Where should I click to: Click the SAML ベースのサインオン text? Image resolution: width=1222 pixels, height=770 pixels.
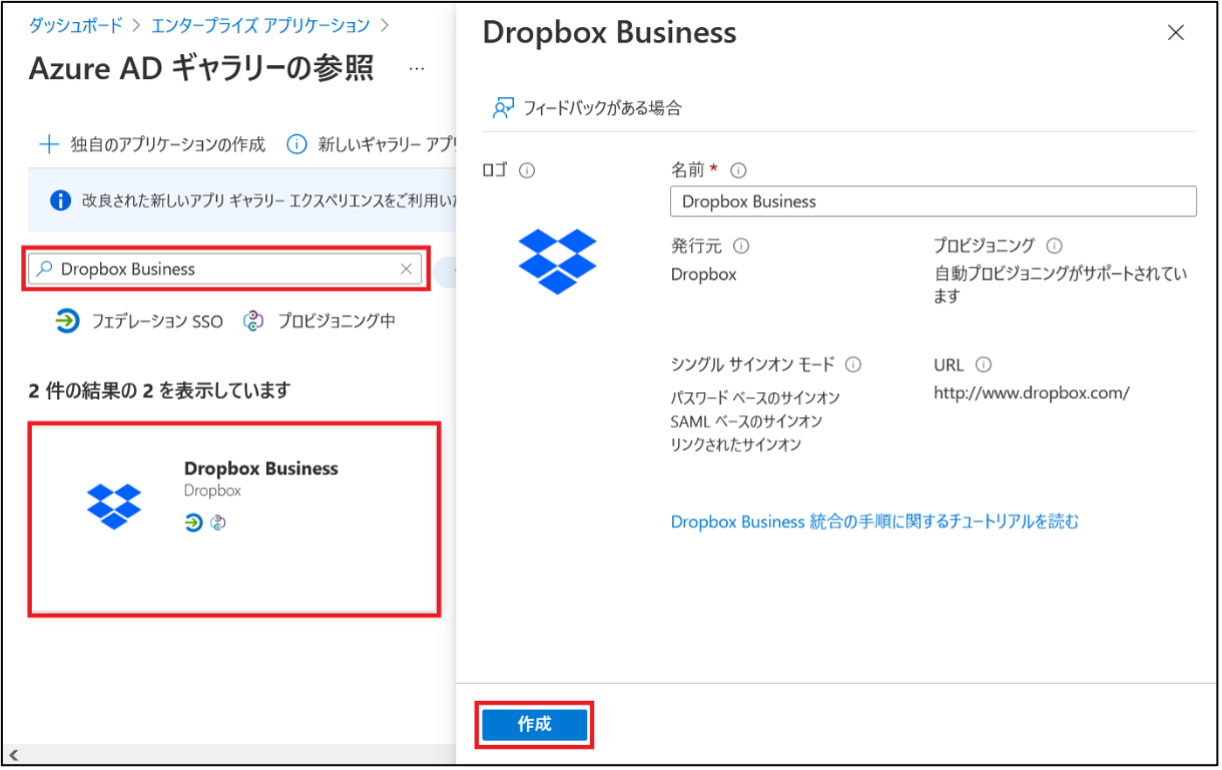click(746, 422)
